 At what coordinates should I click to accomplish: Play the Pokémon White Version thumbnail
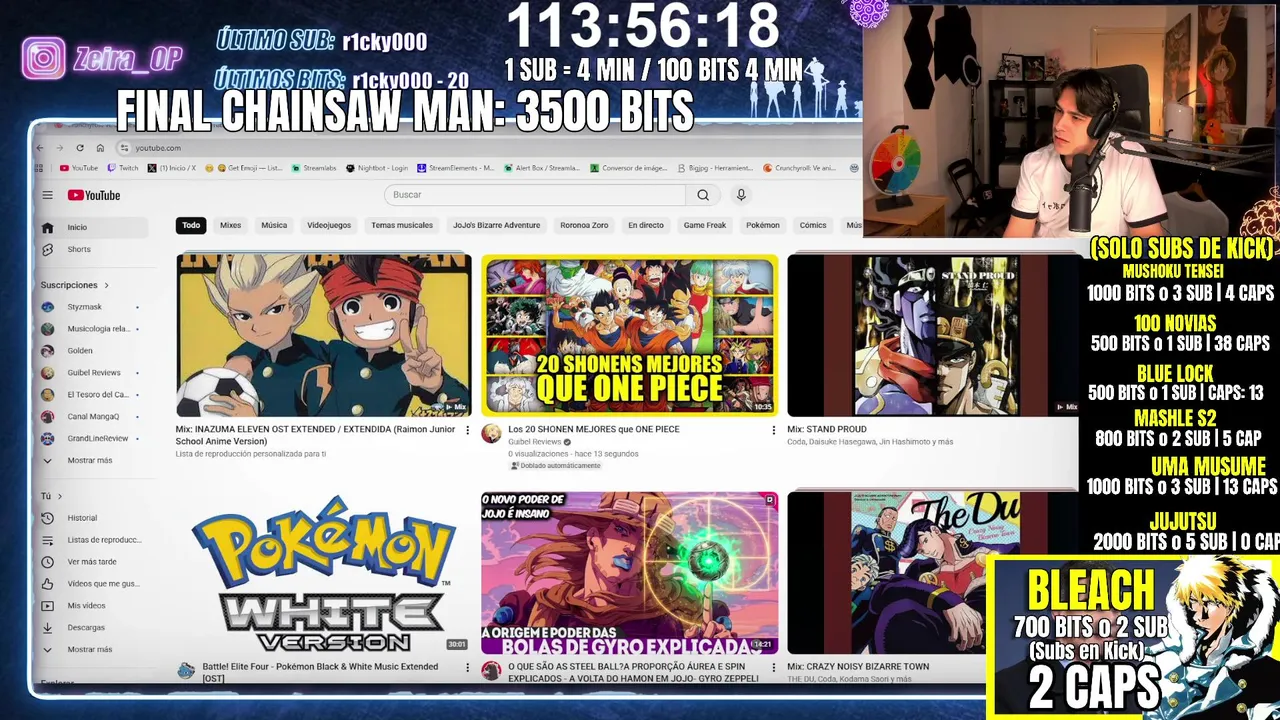tap(324, 573)
